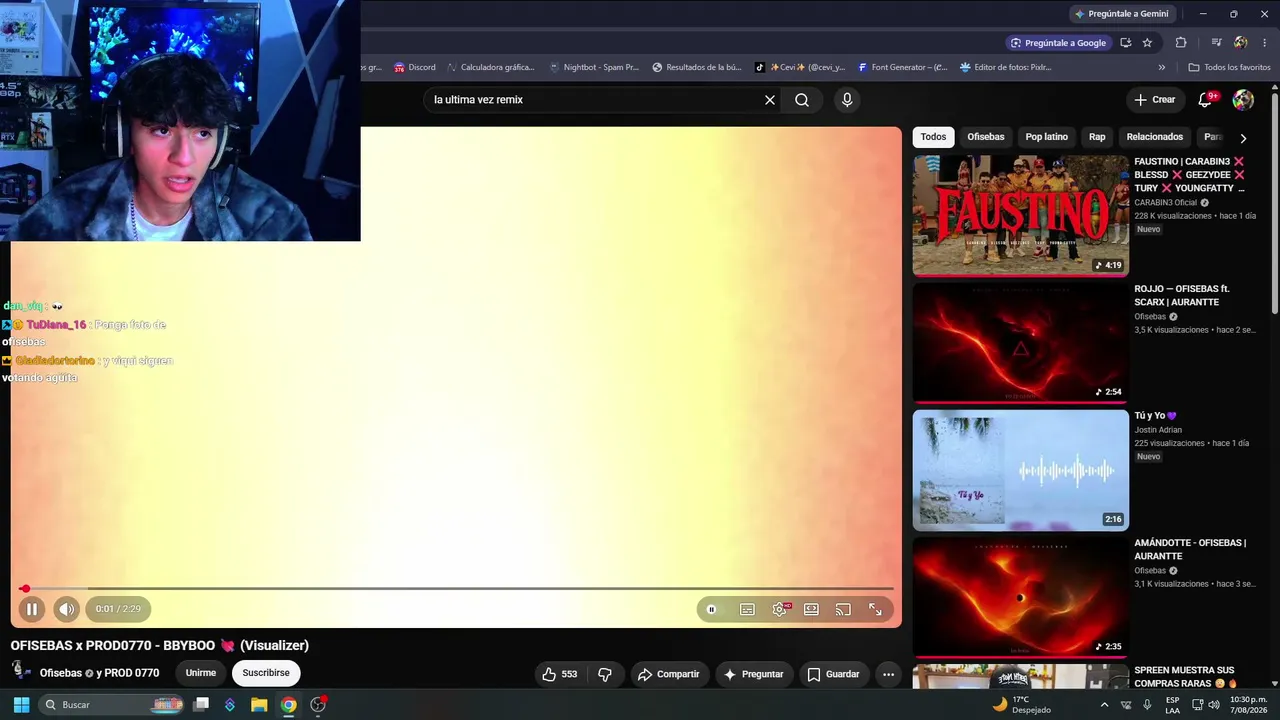
Task: Select the Rap filter chip
Action: pos(1097,137)
